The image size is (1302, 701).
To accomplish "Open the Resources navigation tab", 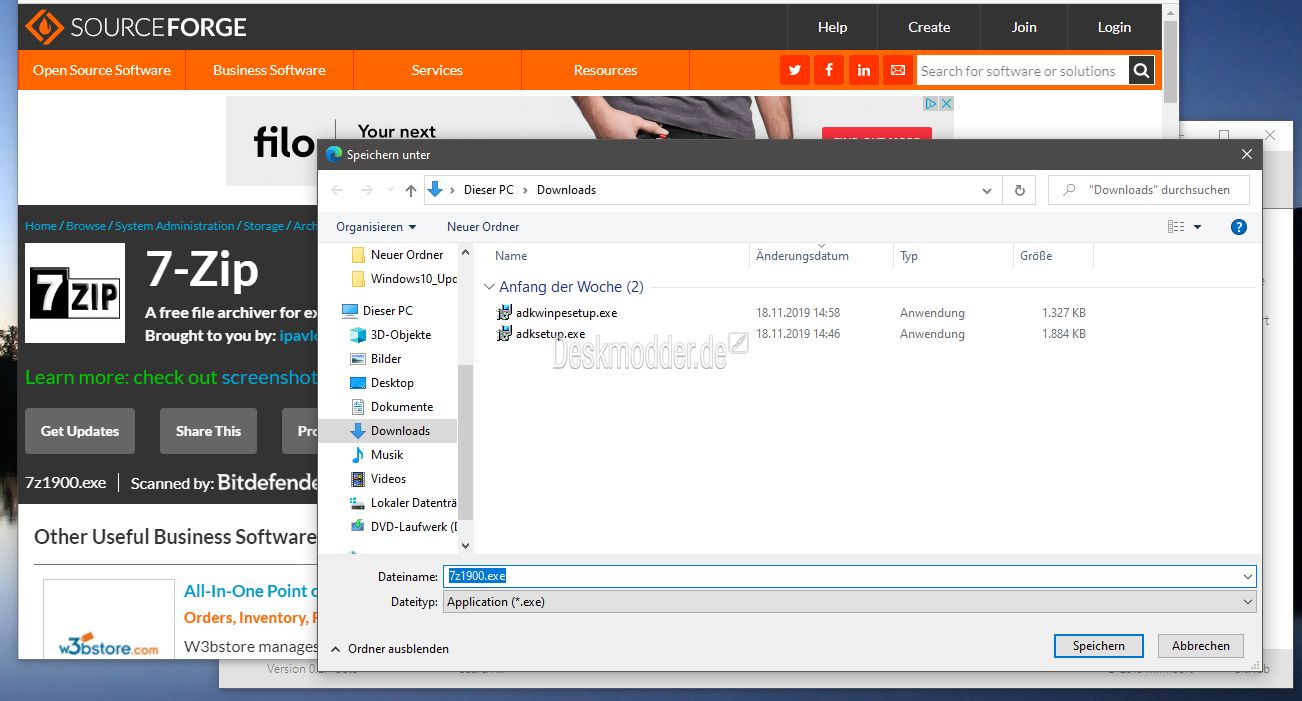I will pyautogui.click(x=605, y=71).
